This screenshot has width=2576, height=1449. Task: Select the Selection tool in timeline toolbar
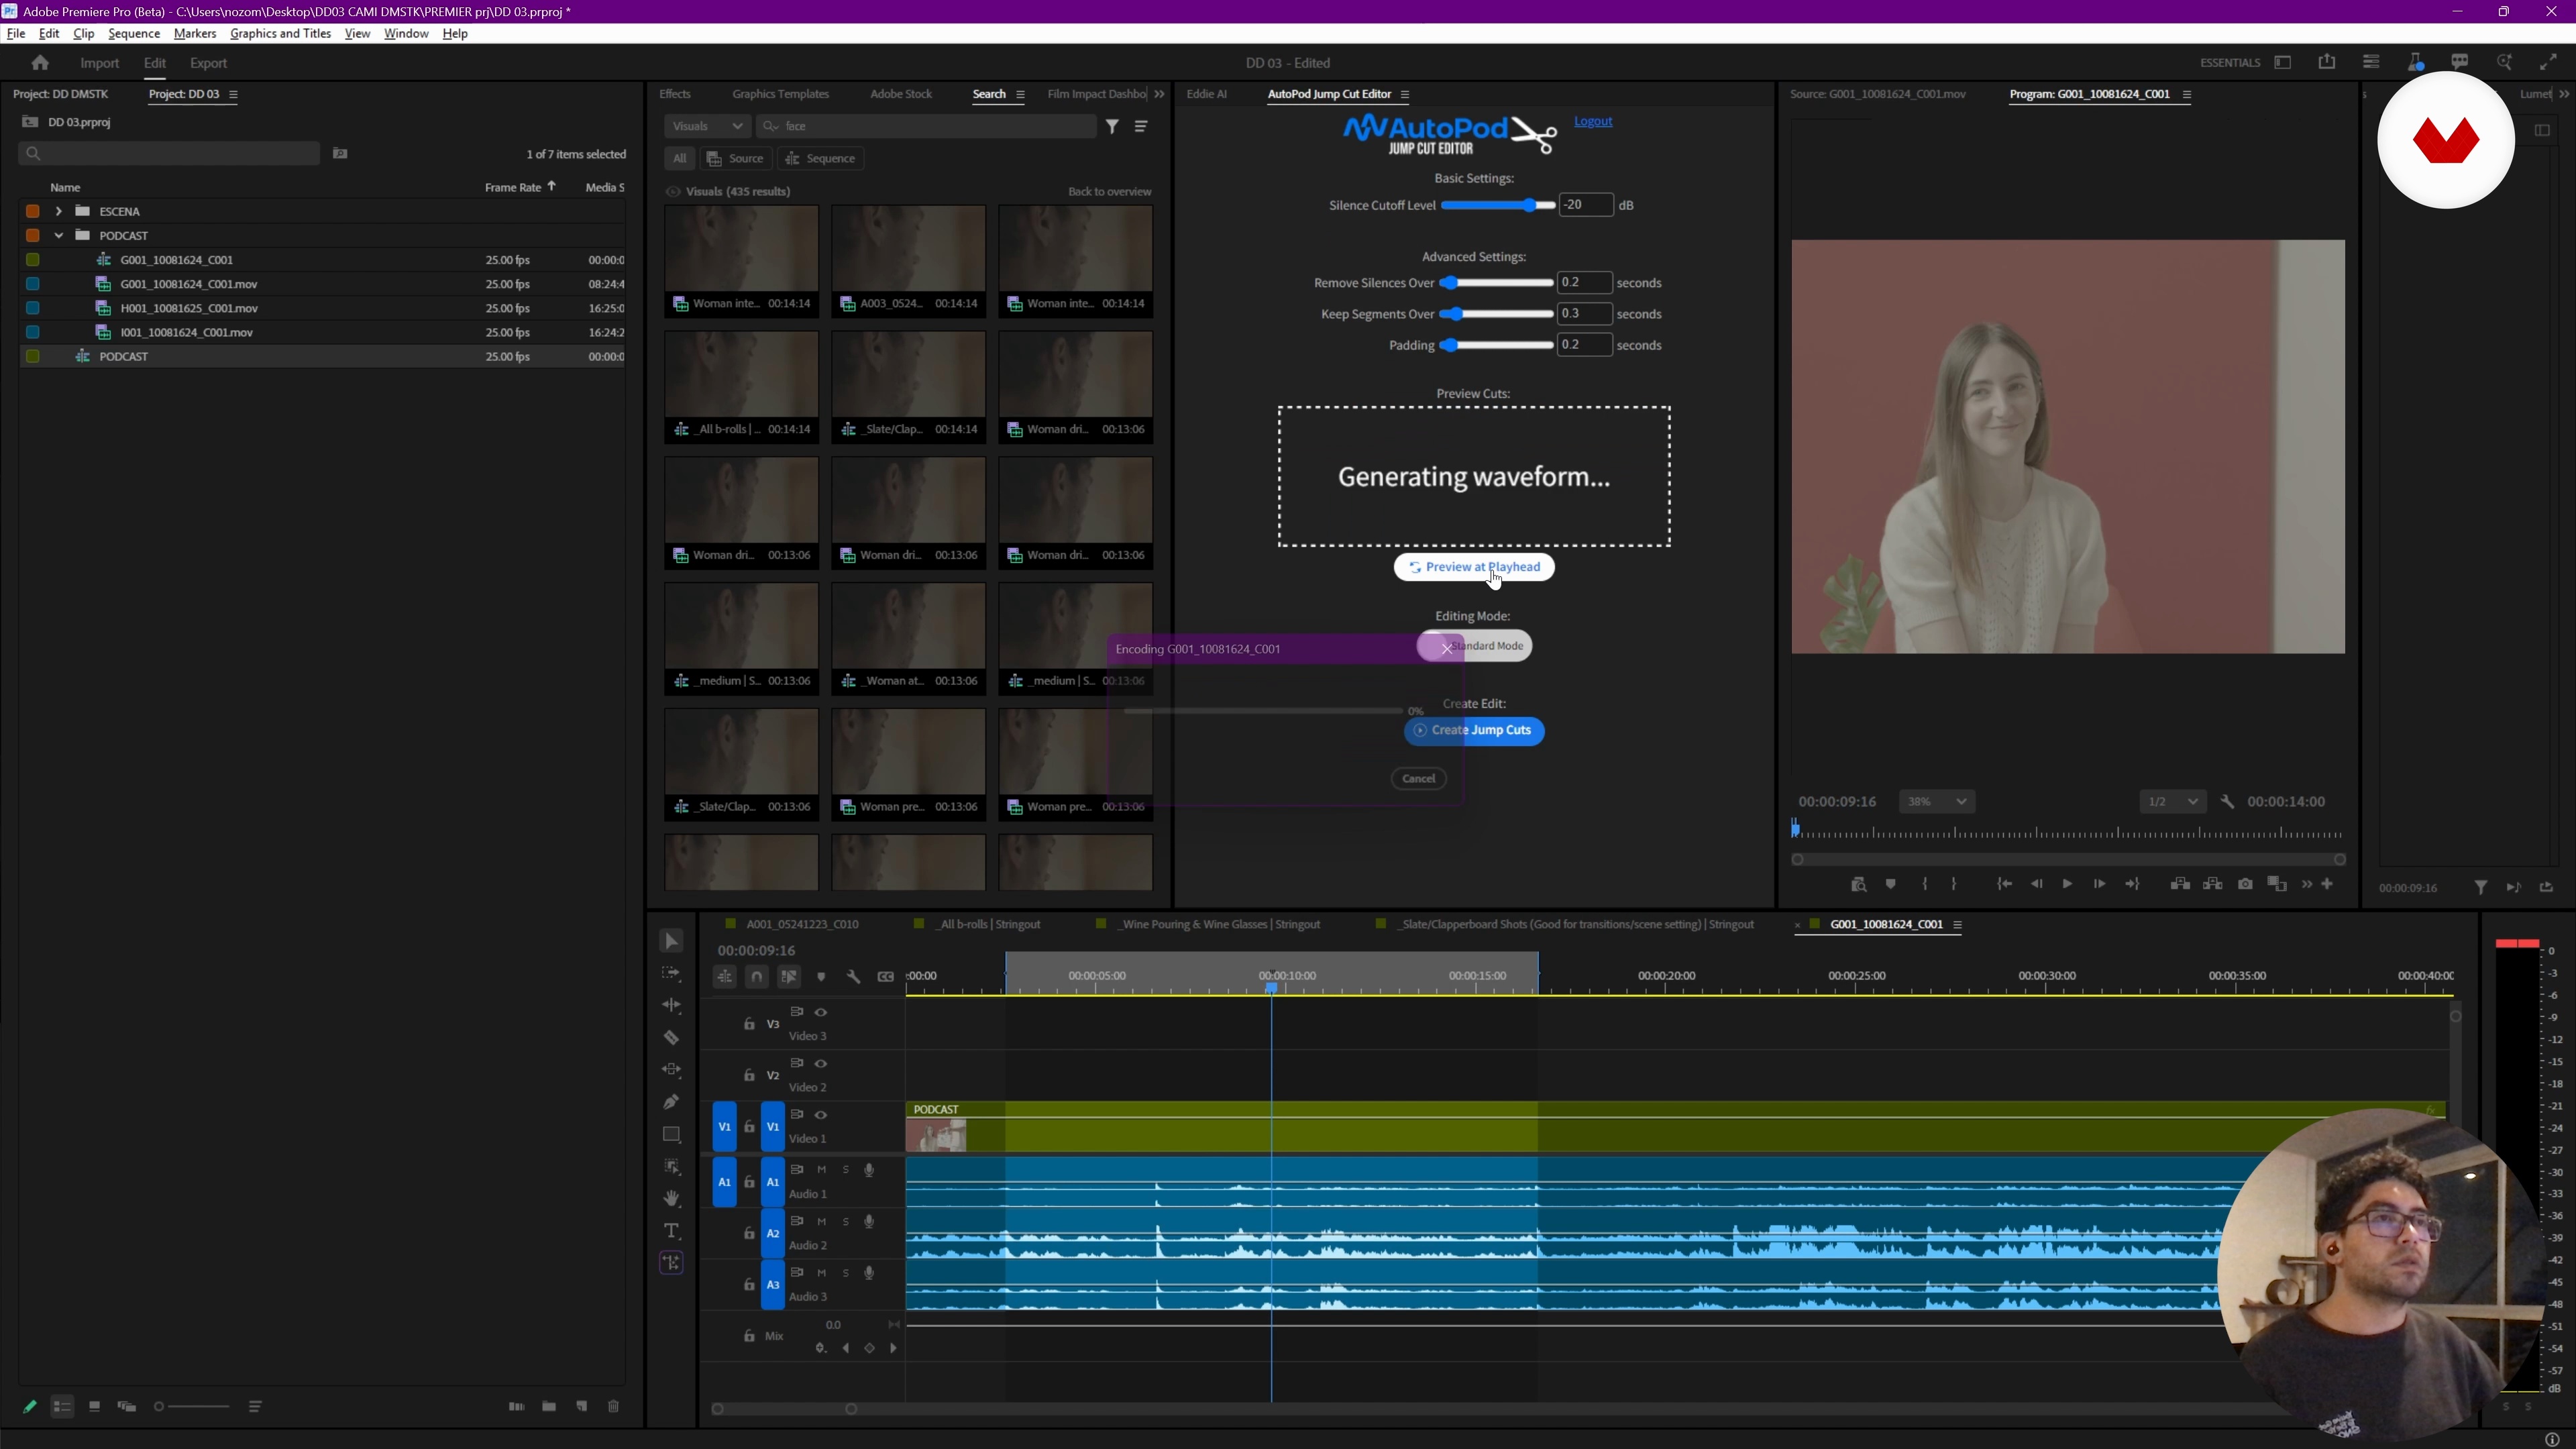point(671,942)
